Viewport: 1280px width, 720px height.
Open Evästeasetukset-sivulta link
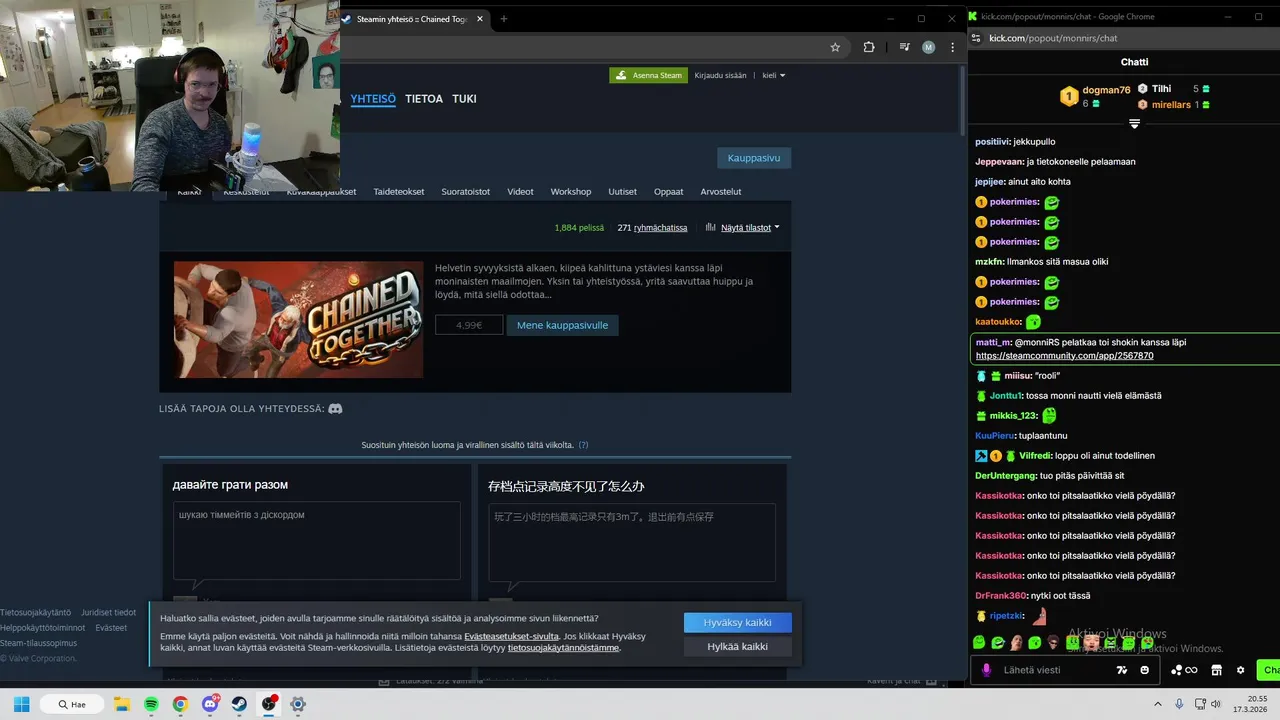pos(511,636)
